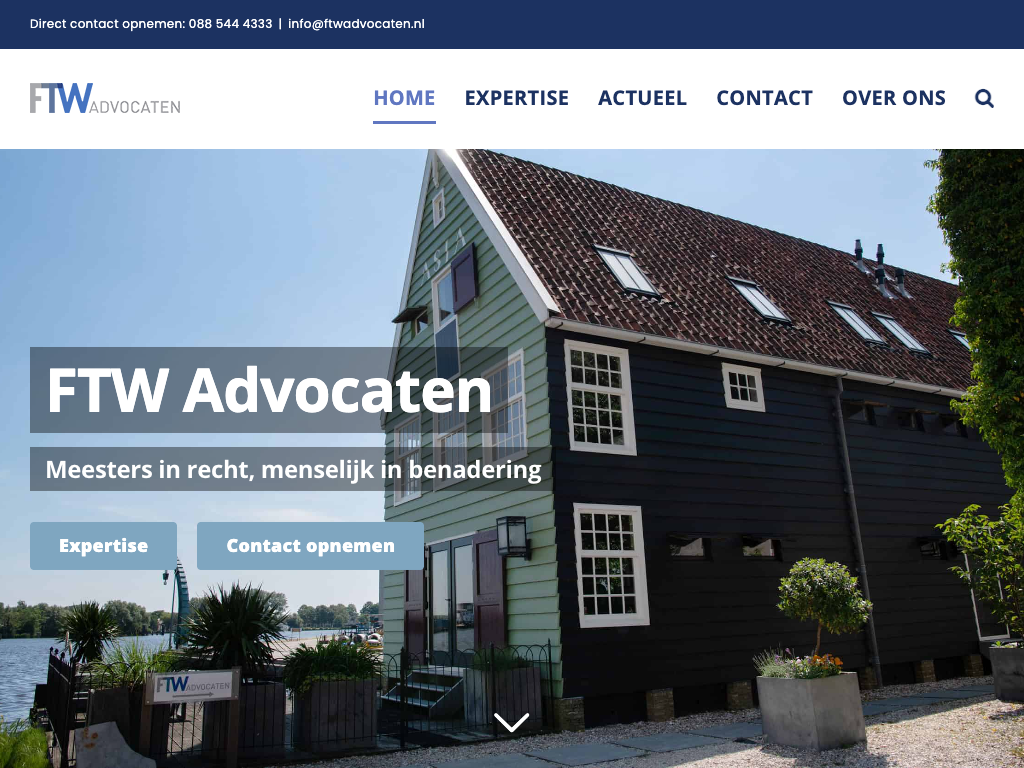Call phone number 088 544 4333

[x=231, y=24]
